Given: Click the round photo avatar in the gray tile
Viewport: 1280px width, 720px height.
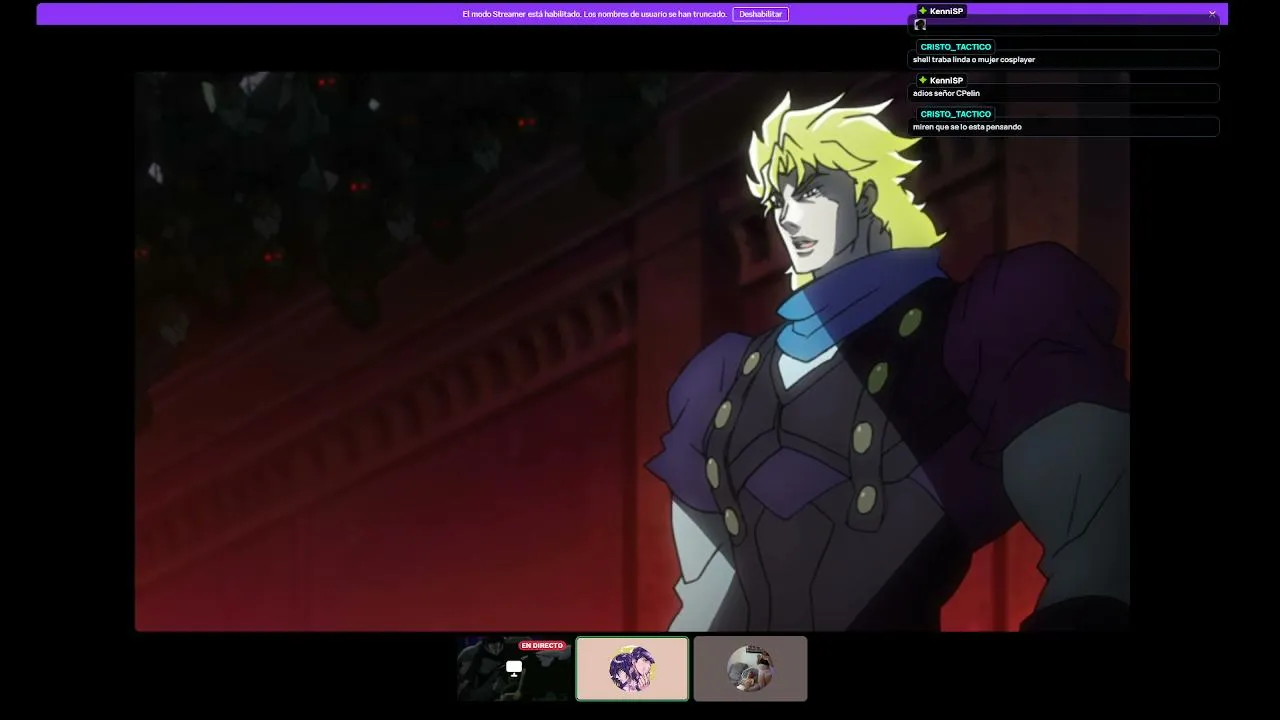Looking at the screenshot, I should 750,669.
